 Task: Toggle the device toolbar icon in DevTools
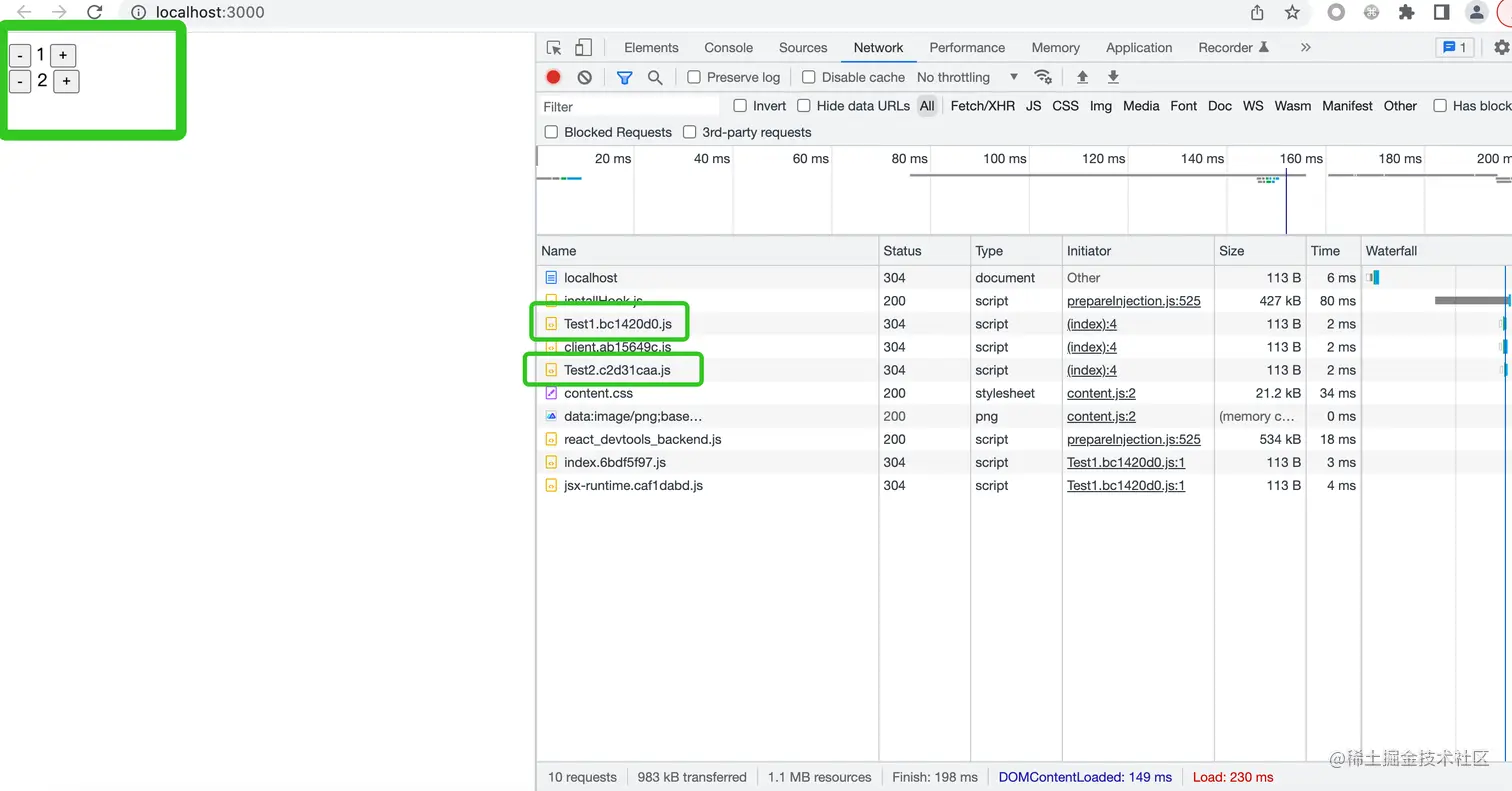pos(583,48)
